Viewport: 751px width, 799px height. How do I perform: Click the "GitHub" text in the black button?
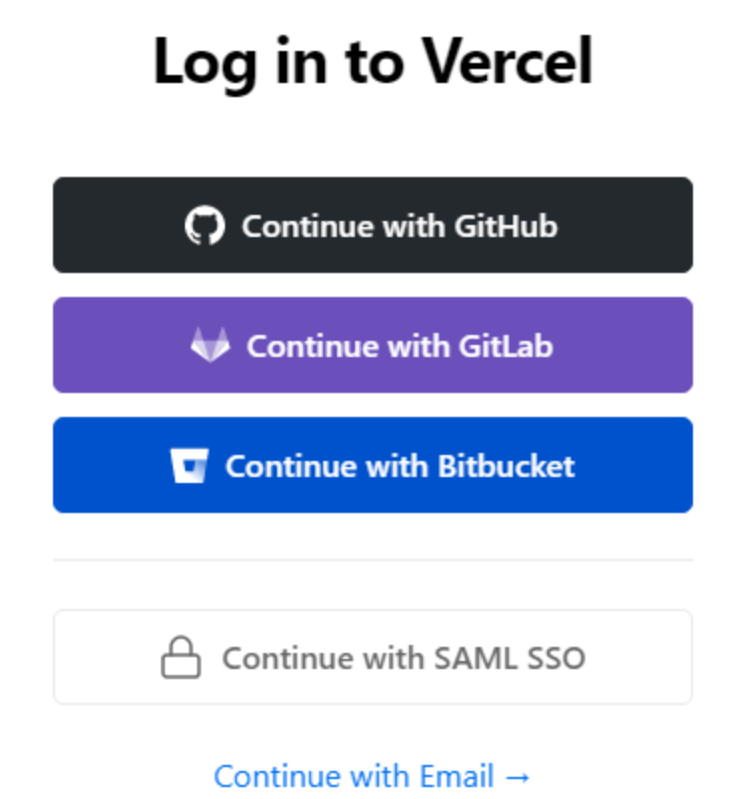pyautogui.click(x=505, y=226)
